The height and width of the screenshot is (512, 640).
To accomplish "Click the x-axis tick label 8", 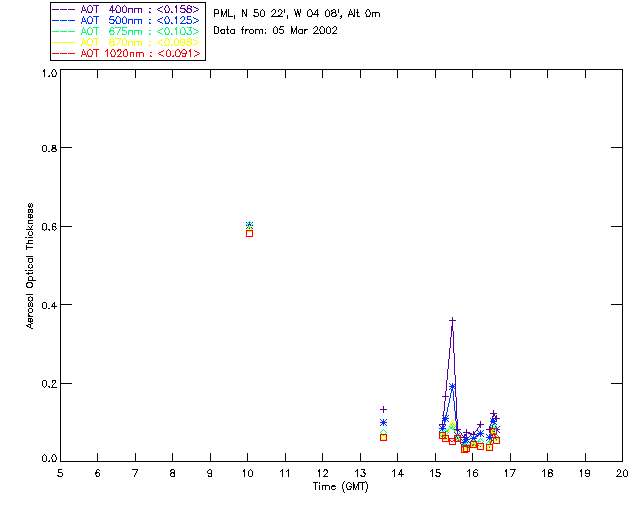I will click(x=173, y=473).
